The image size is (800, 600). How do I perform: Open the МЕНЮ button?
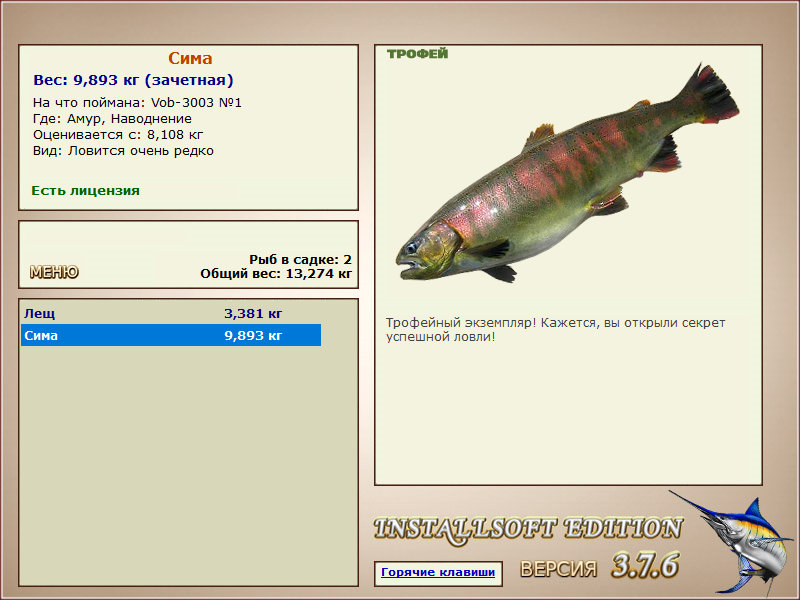pos(54,272)
